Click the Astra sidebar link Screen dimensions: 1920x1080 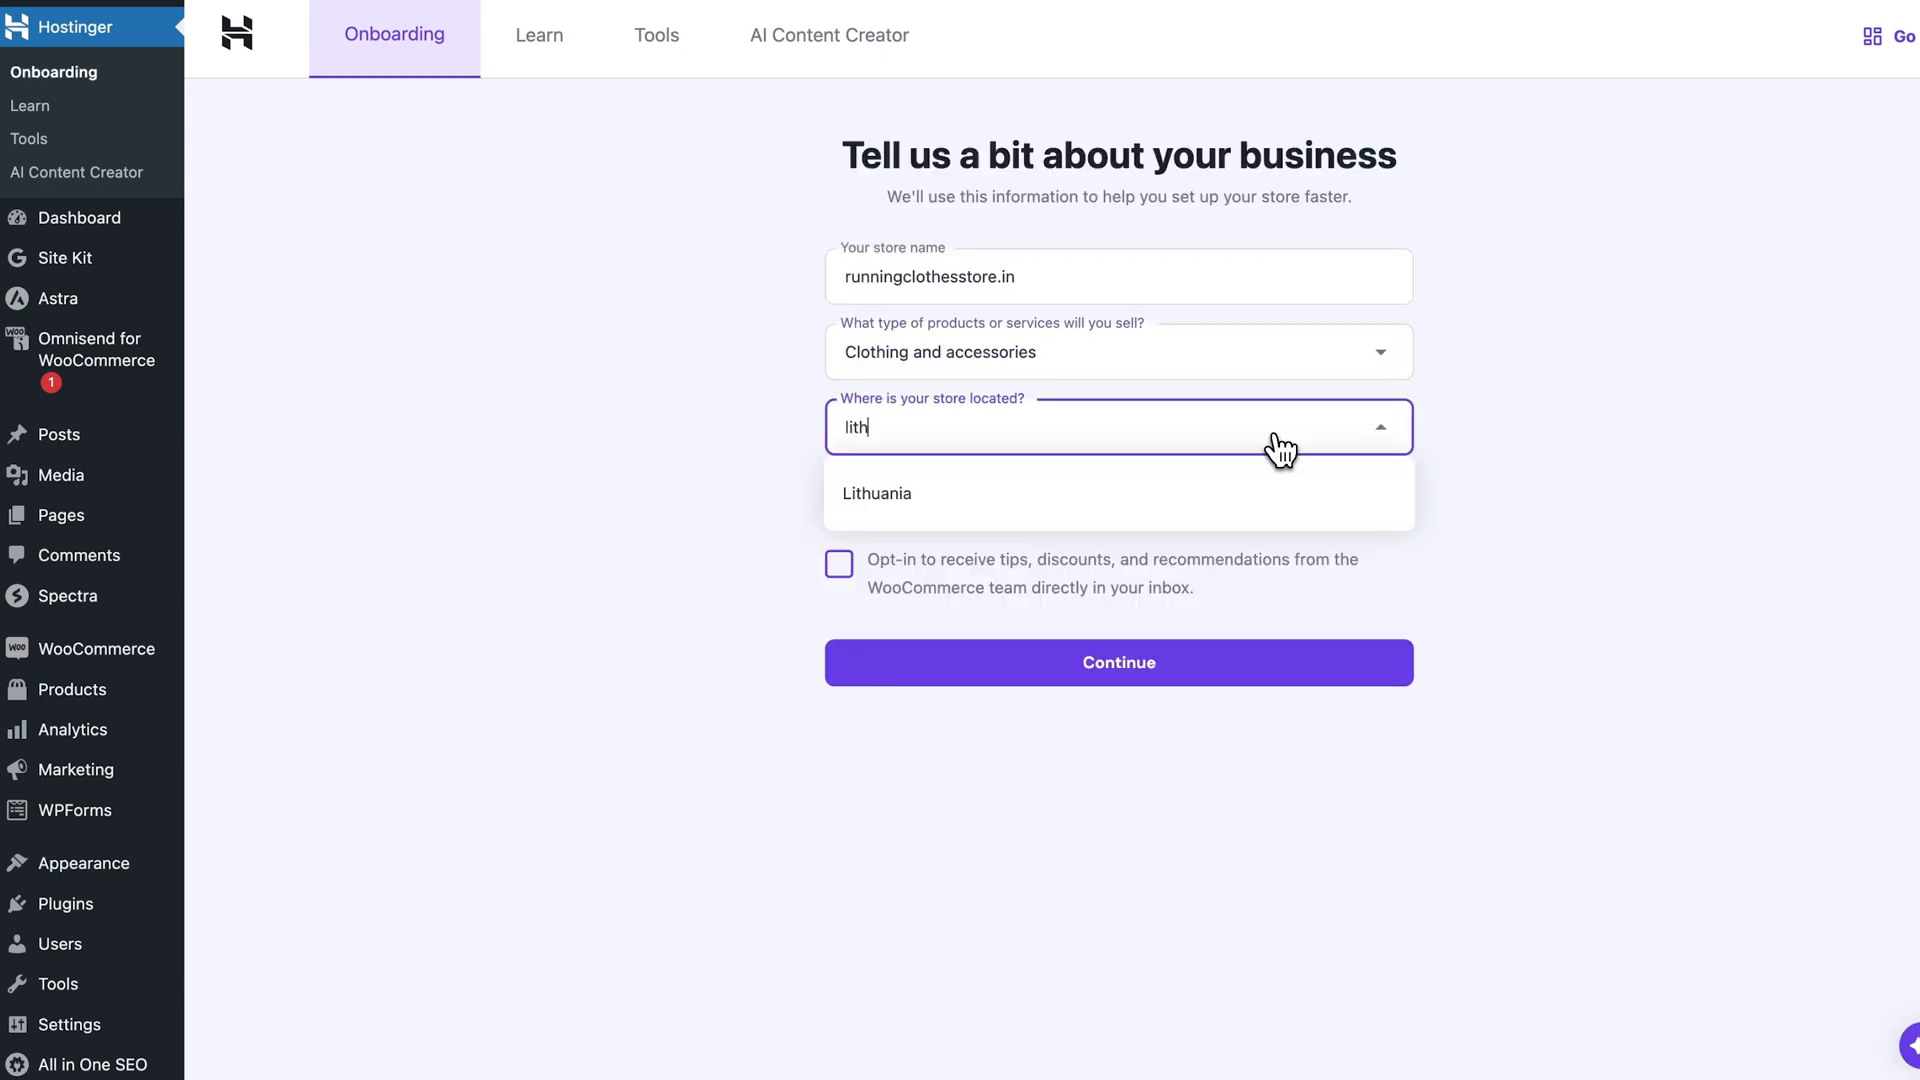pos(57,298)
